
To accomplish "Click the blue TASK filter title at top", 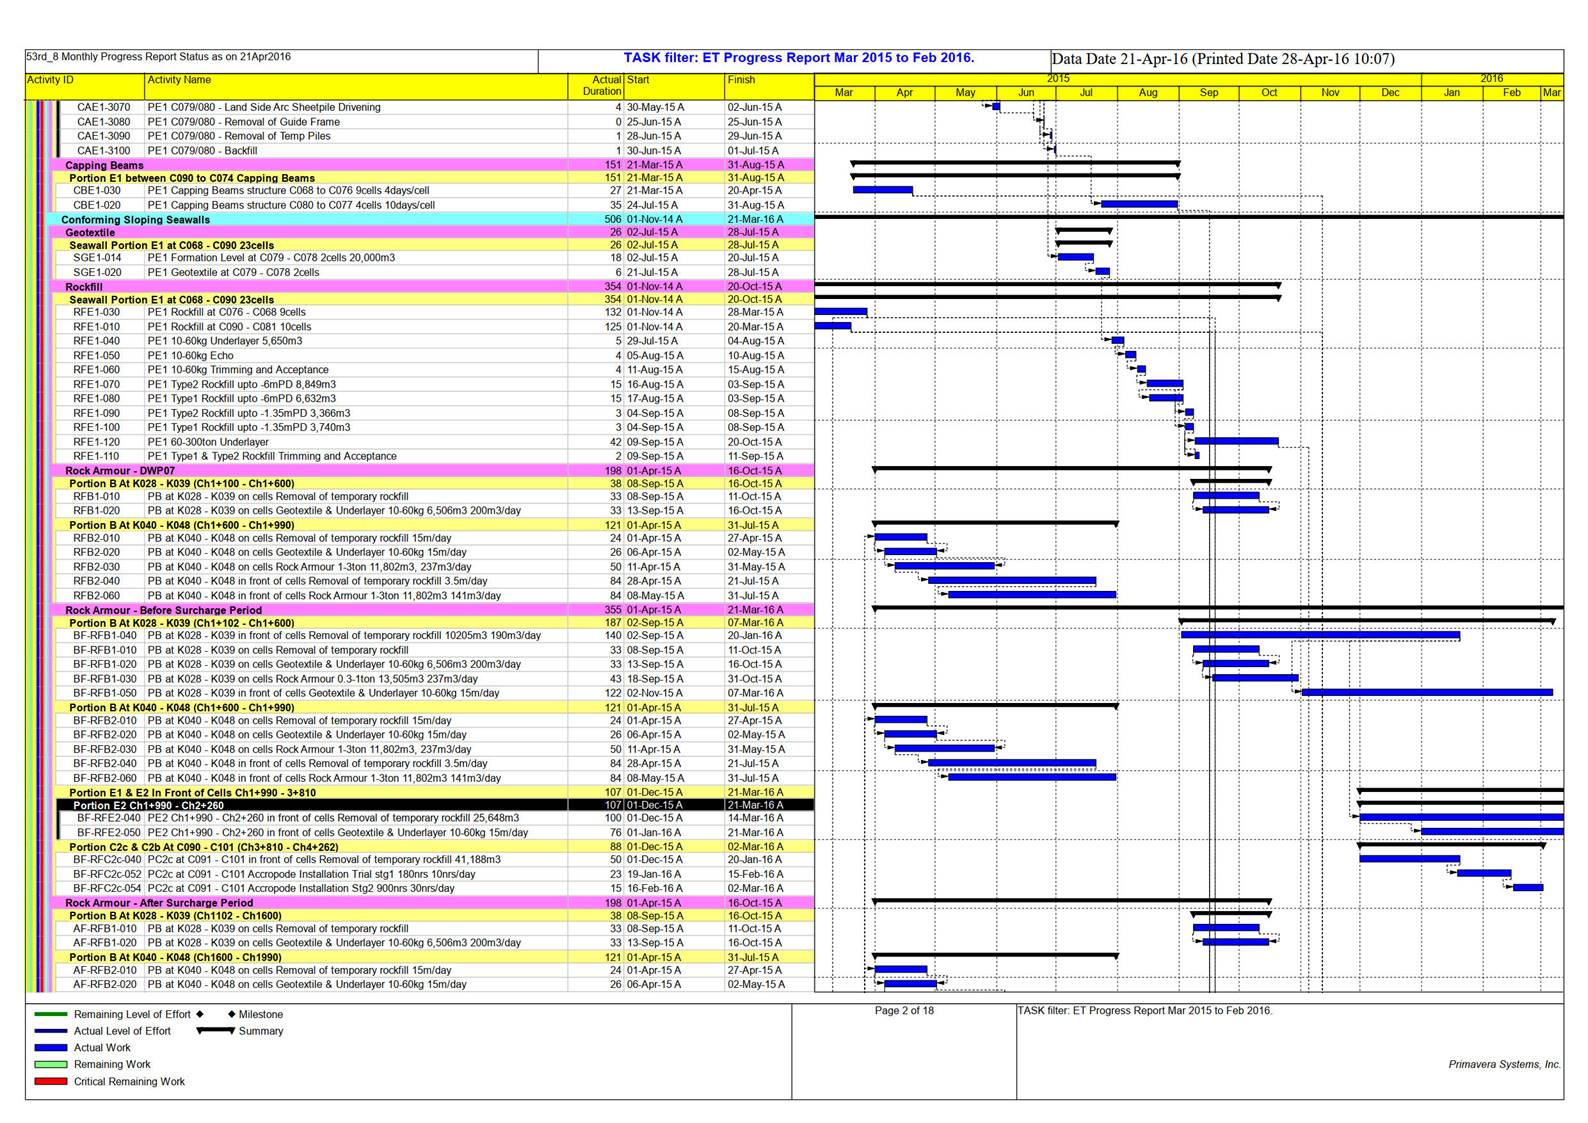I will coord(798,58).
